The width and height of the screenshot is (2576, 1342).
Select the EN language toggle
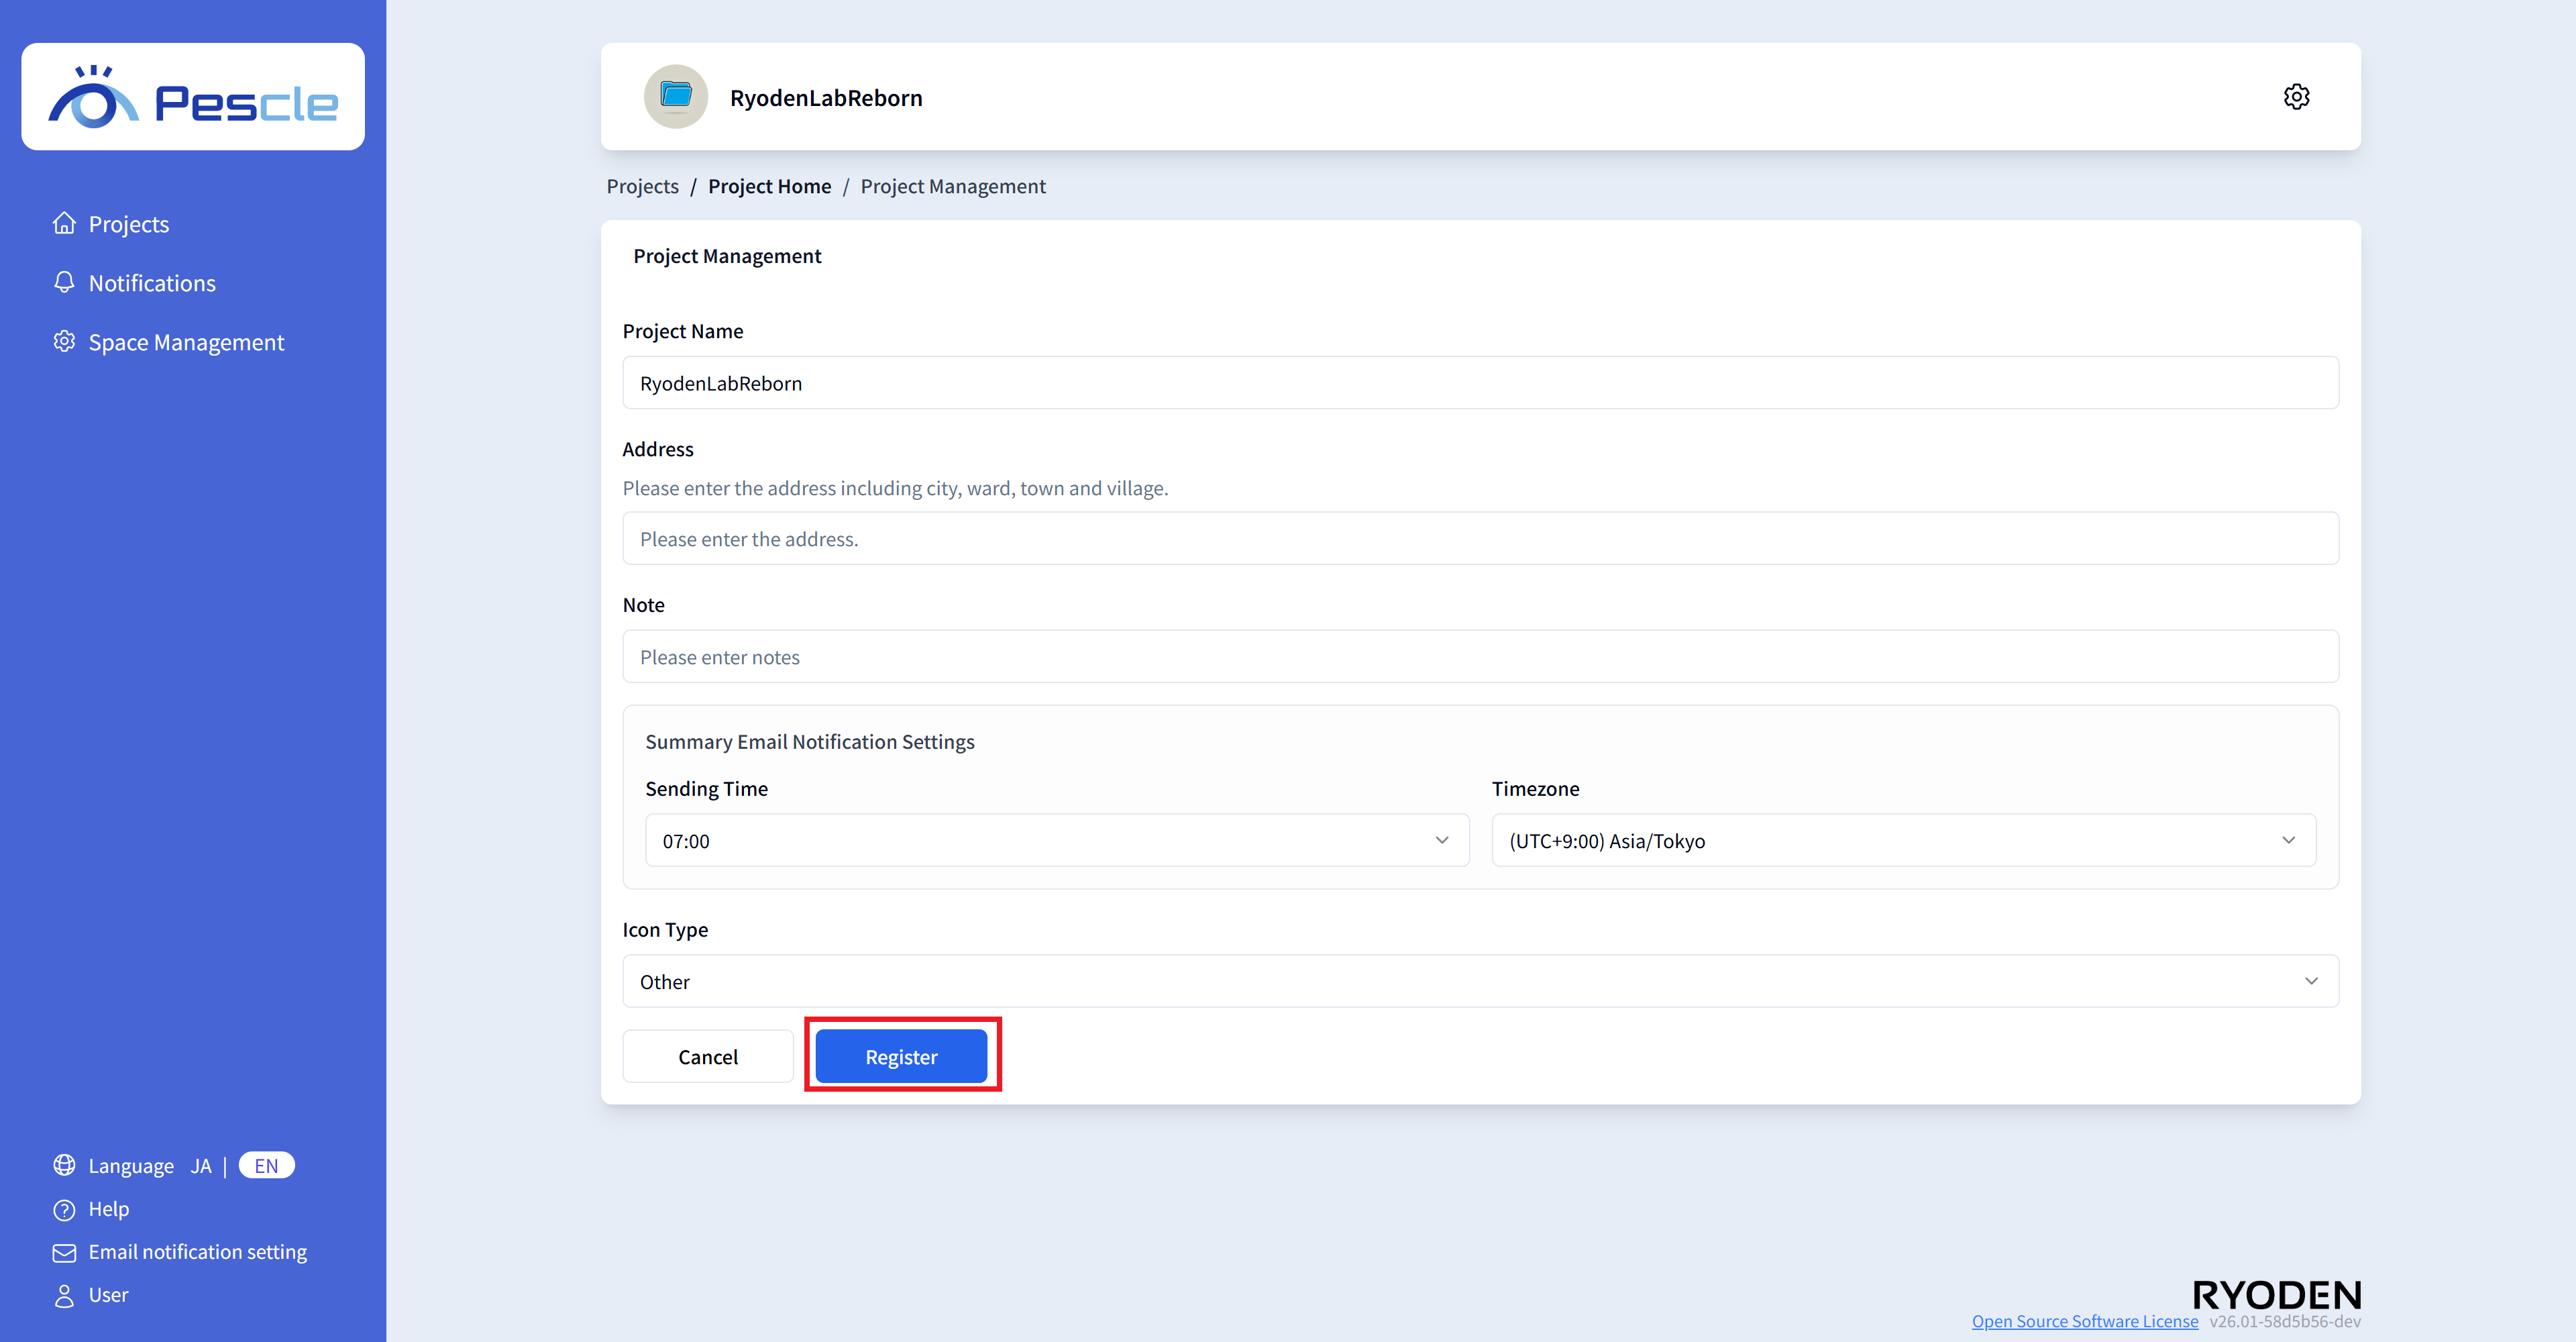tap(266, 1166)
